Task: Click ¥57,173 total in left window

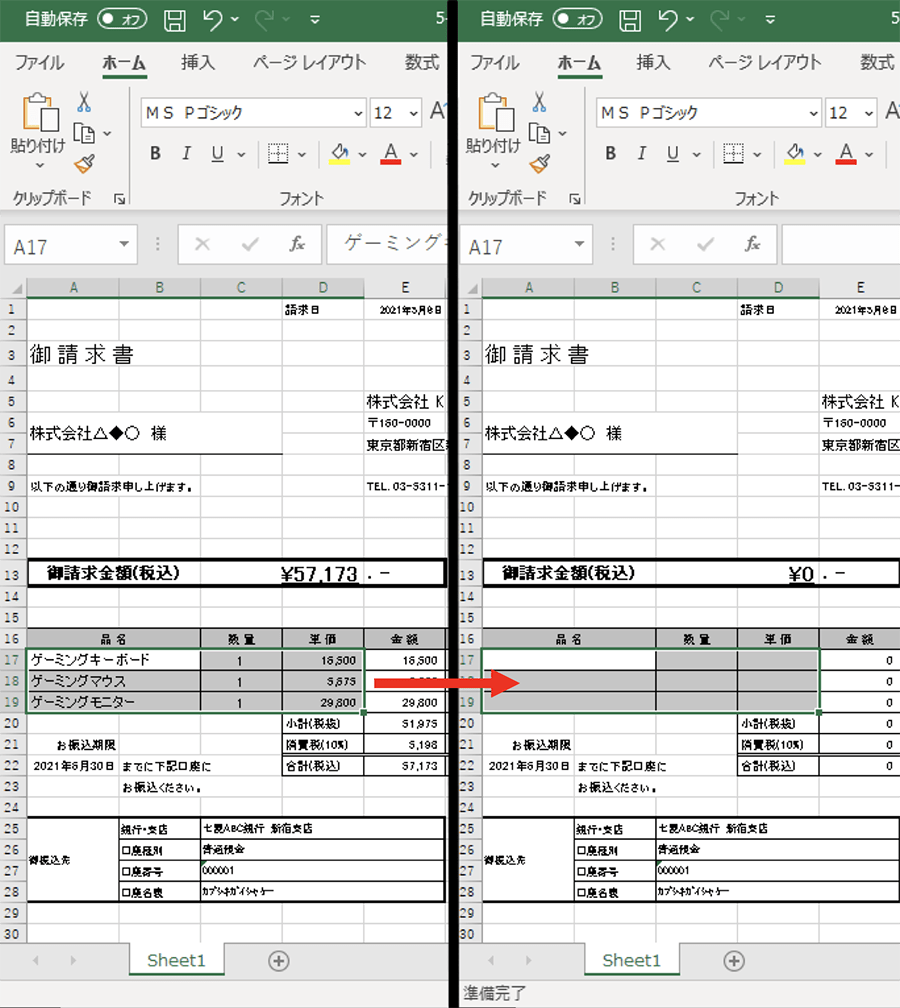Action: click(319, 573)
